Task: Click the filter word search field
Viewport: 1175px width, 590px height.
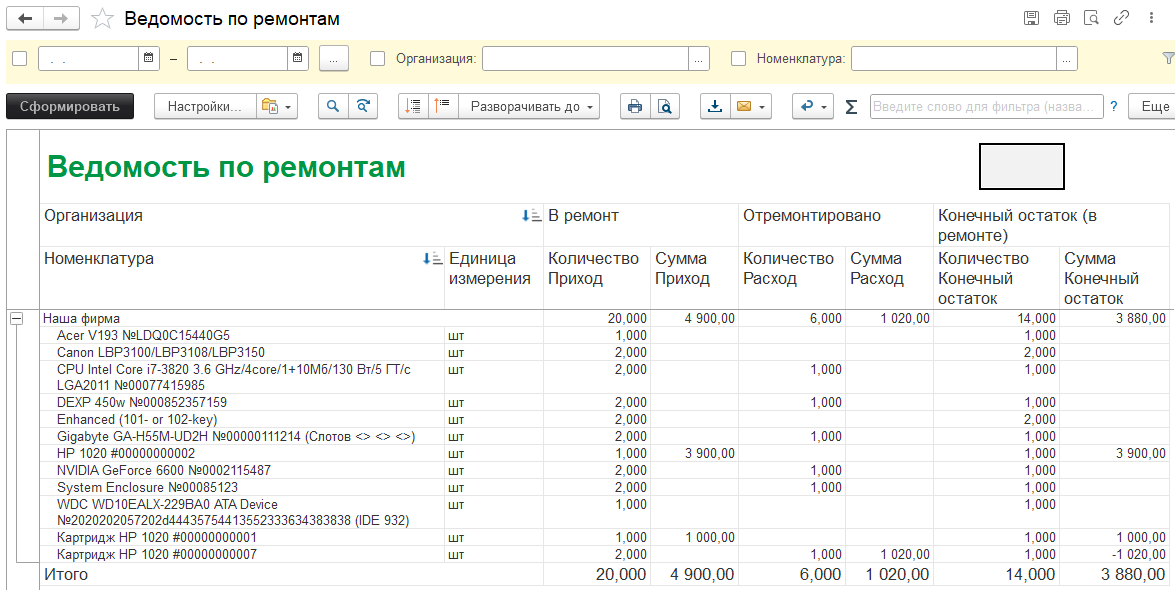Action: point(986,106)
